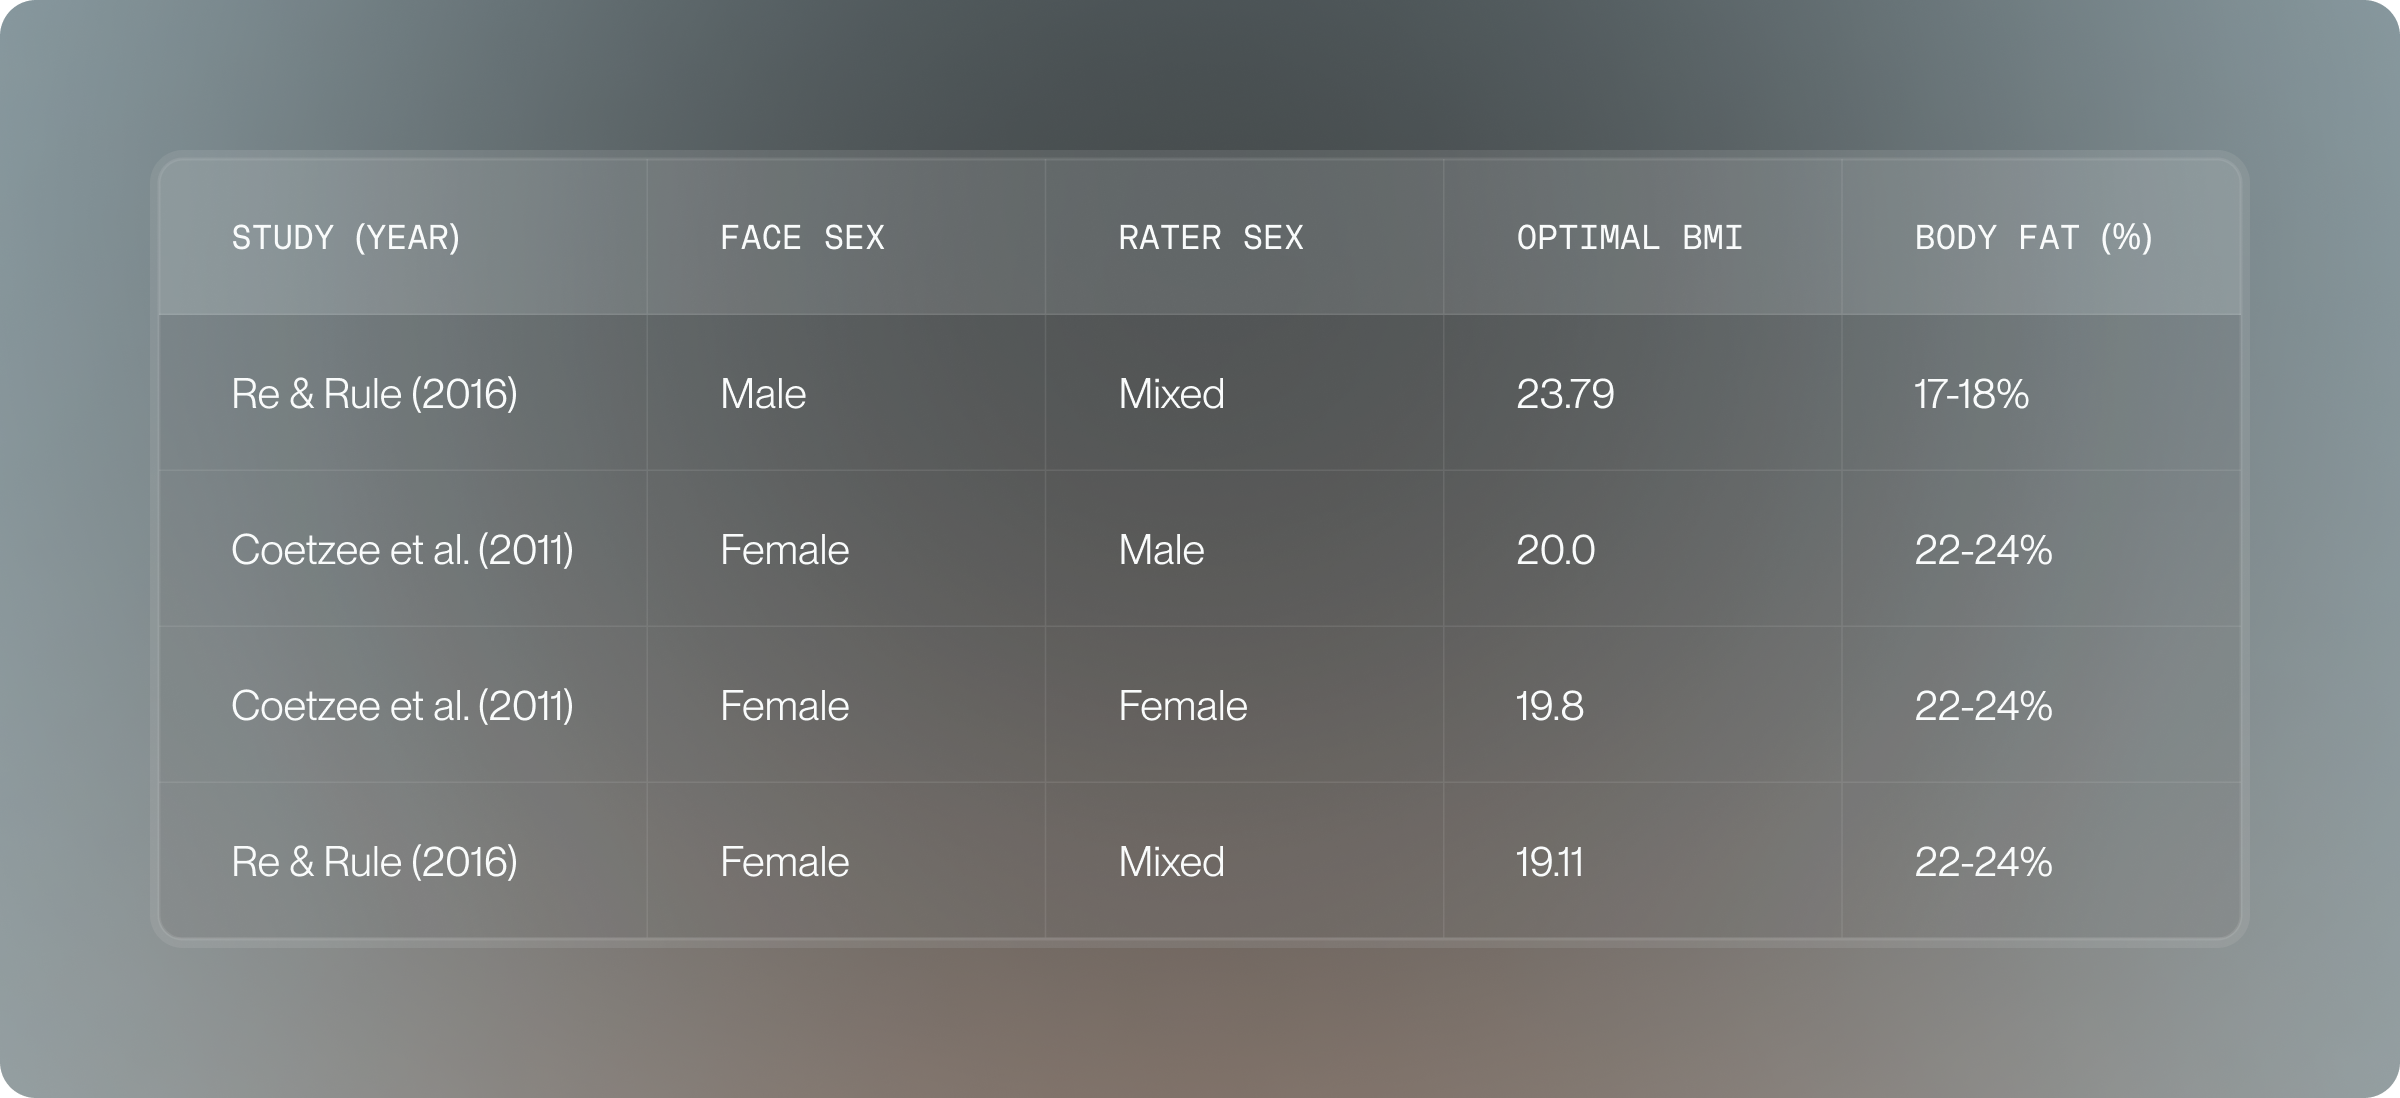Viewport: 2400px width, 1098px height.
Task: Select the FACE SEX column header
Action: (802, 238)
